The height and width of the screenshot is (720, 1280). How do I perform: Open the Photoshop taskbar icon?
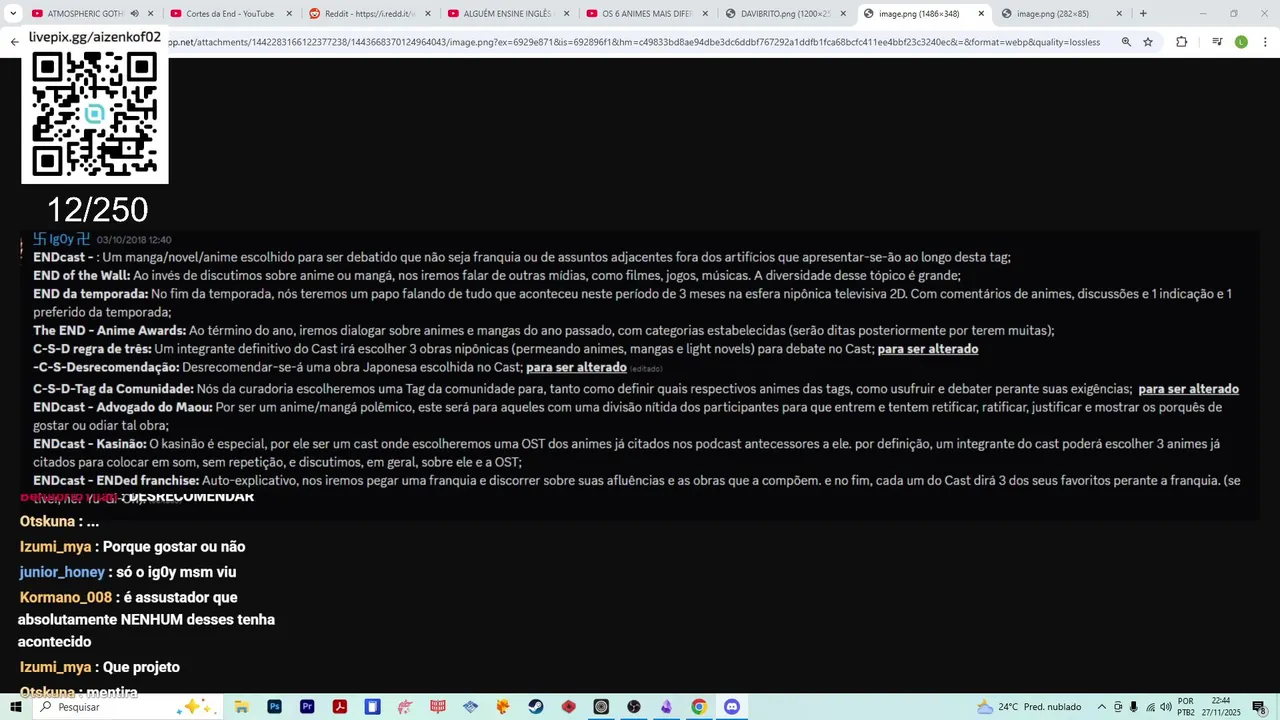click(274, 707)
